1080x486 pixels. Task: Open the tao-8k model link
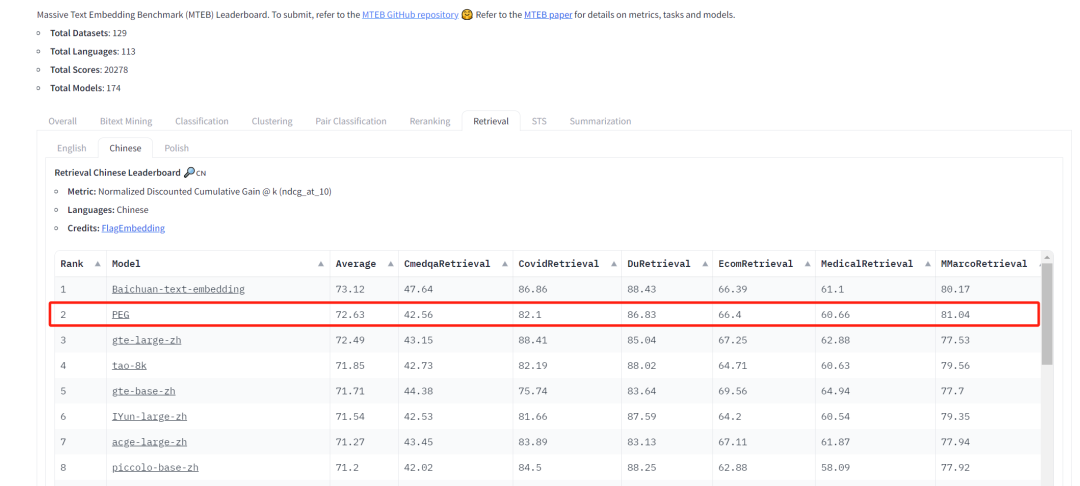(x=129, y=366)
